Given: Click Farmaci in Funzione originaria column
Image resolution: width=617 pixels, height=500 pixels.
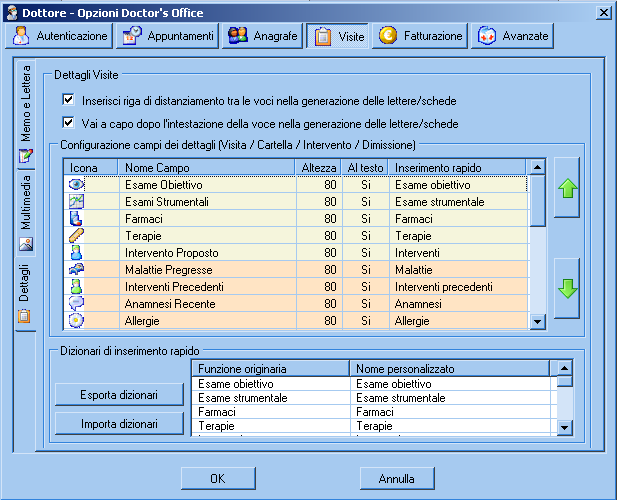Looking at the screenshot, I should click(271, 412).
